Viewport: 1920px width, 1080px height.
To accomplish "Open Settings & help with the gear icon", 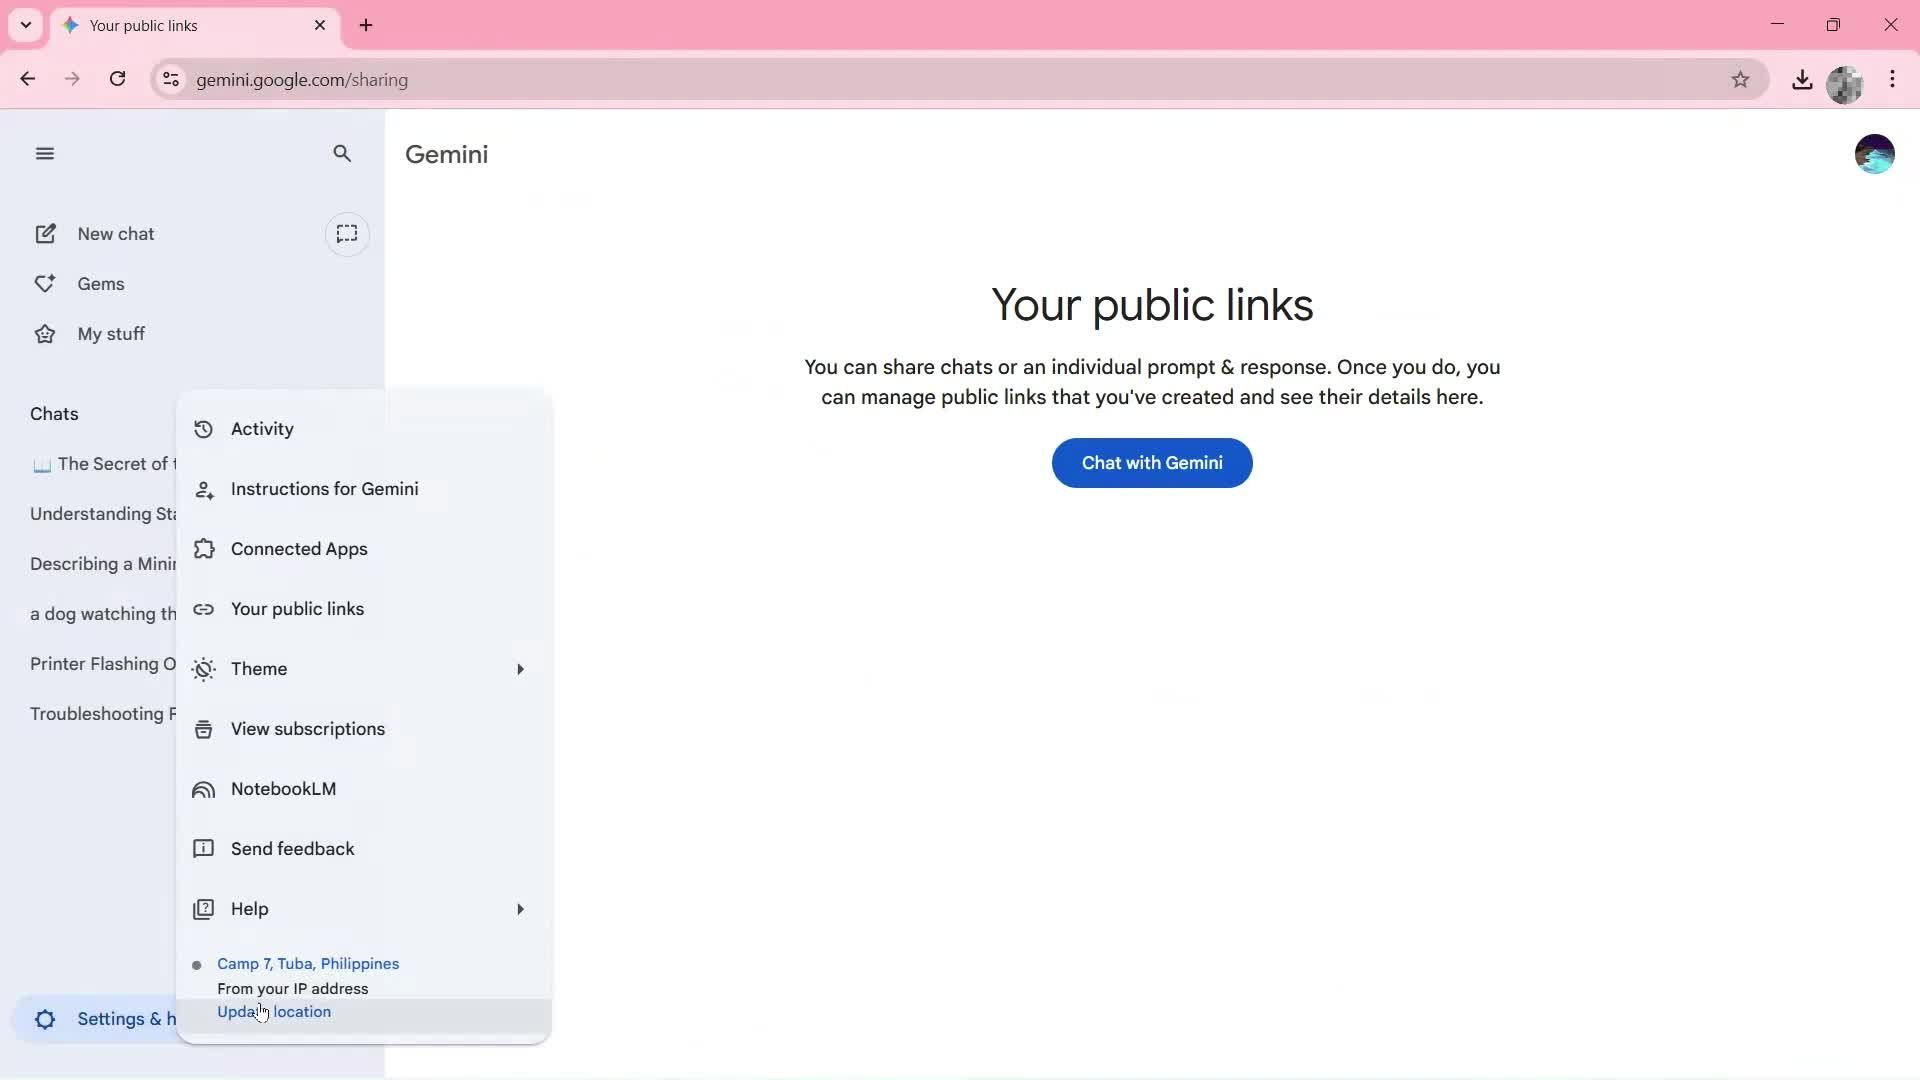I will pos(44,1019).
